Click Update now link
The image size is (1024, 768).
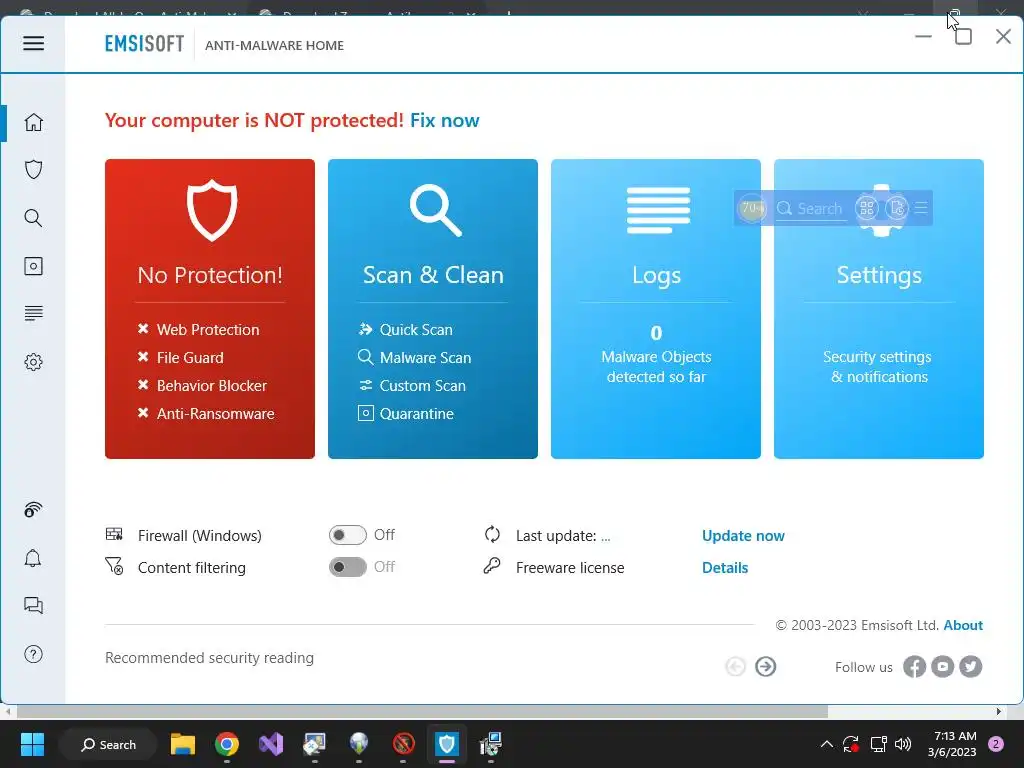coord(743,536)
